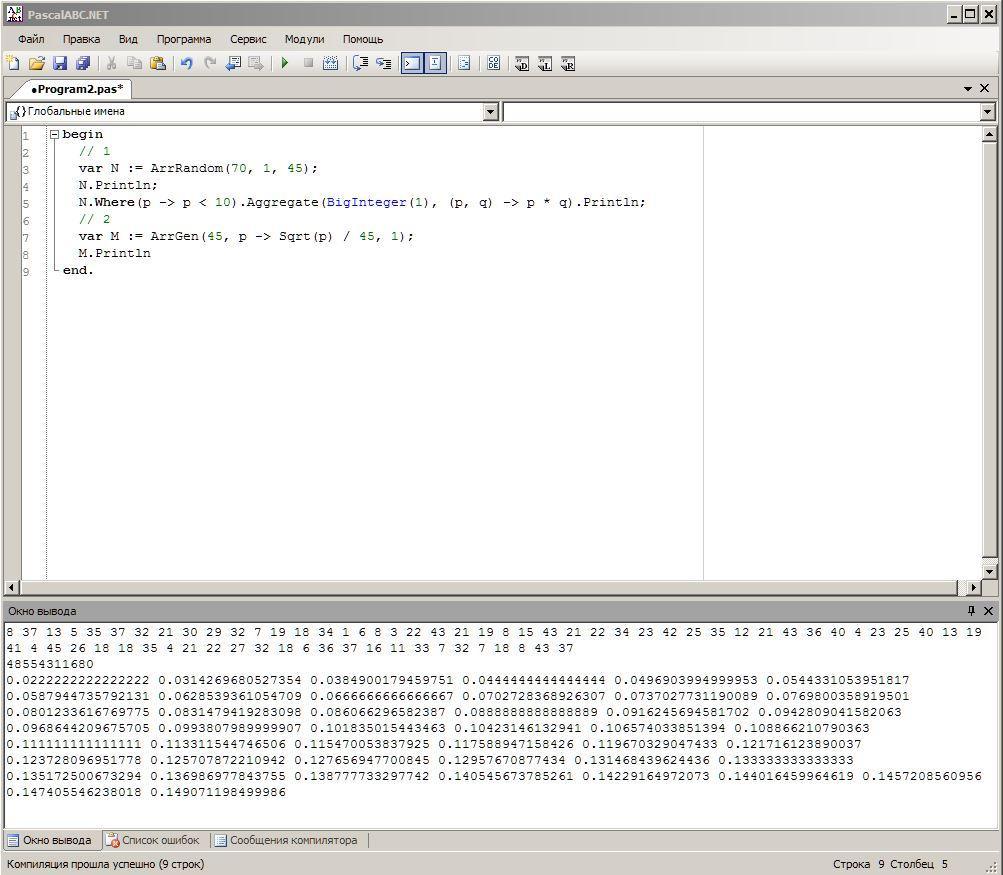Collapse the begin block fold marker

[54, 134]
